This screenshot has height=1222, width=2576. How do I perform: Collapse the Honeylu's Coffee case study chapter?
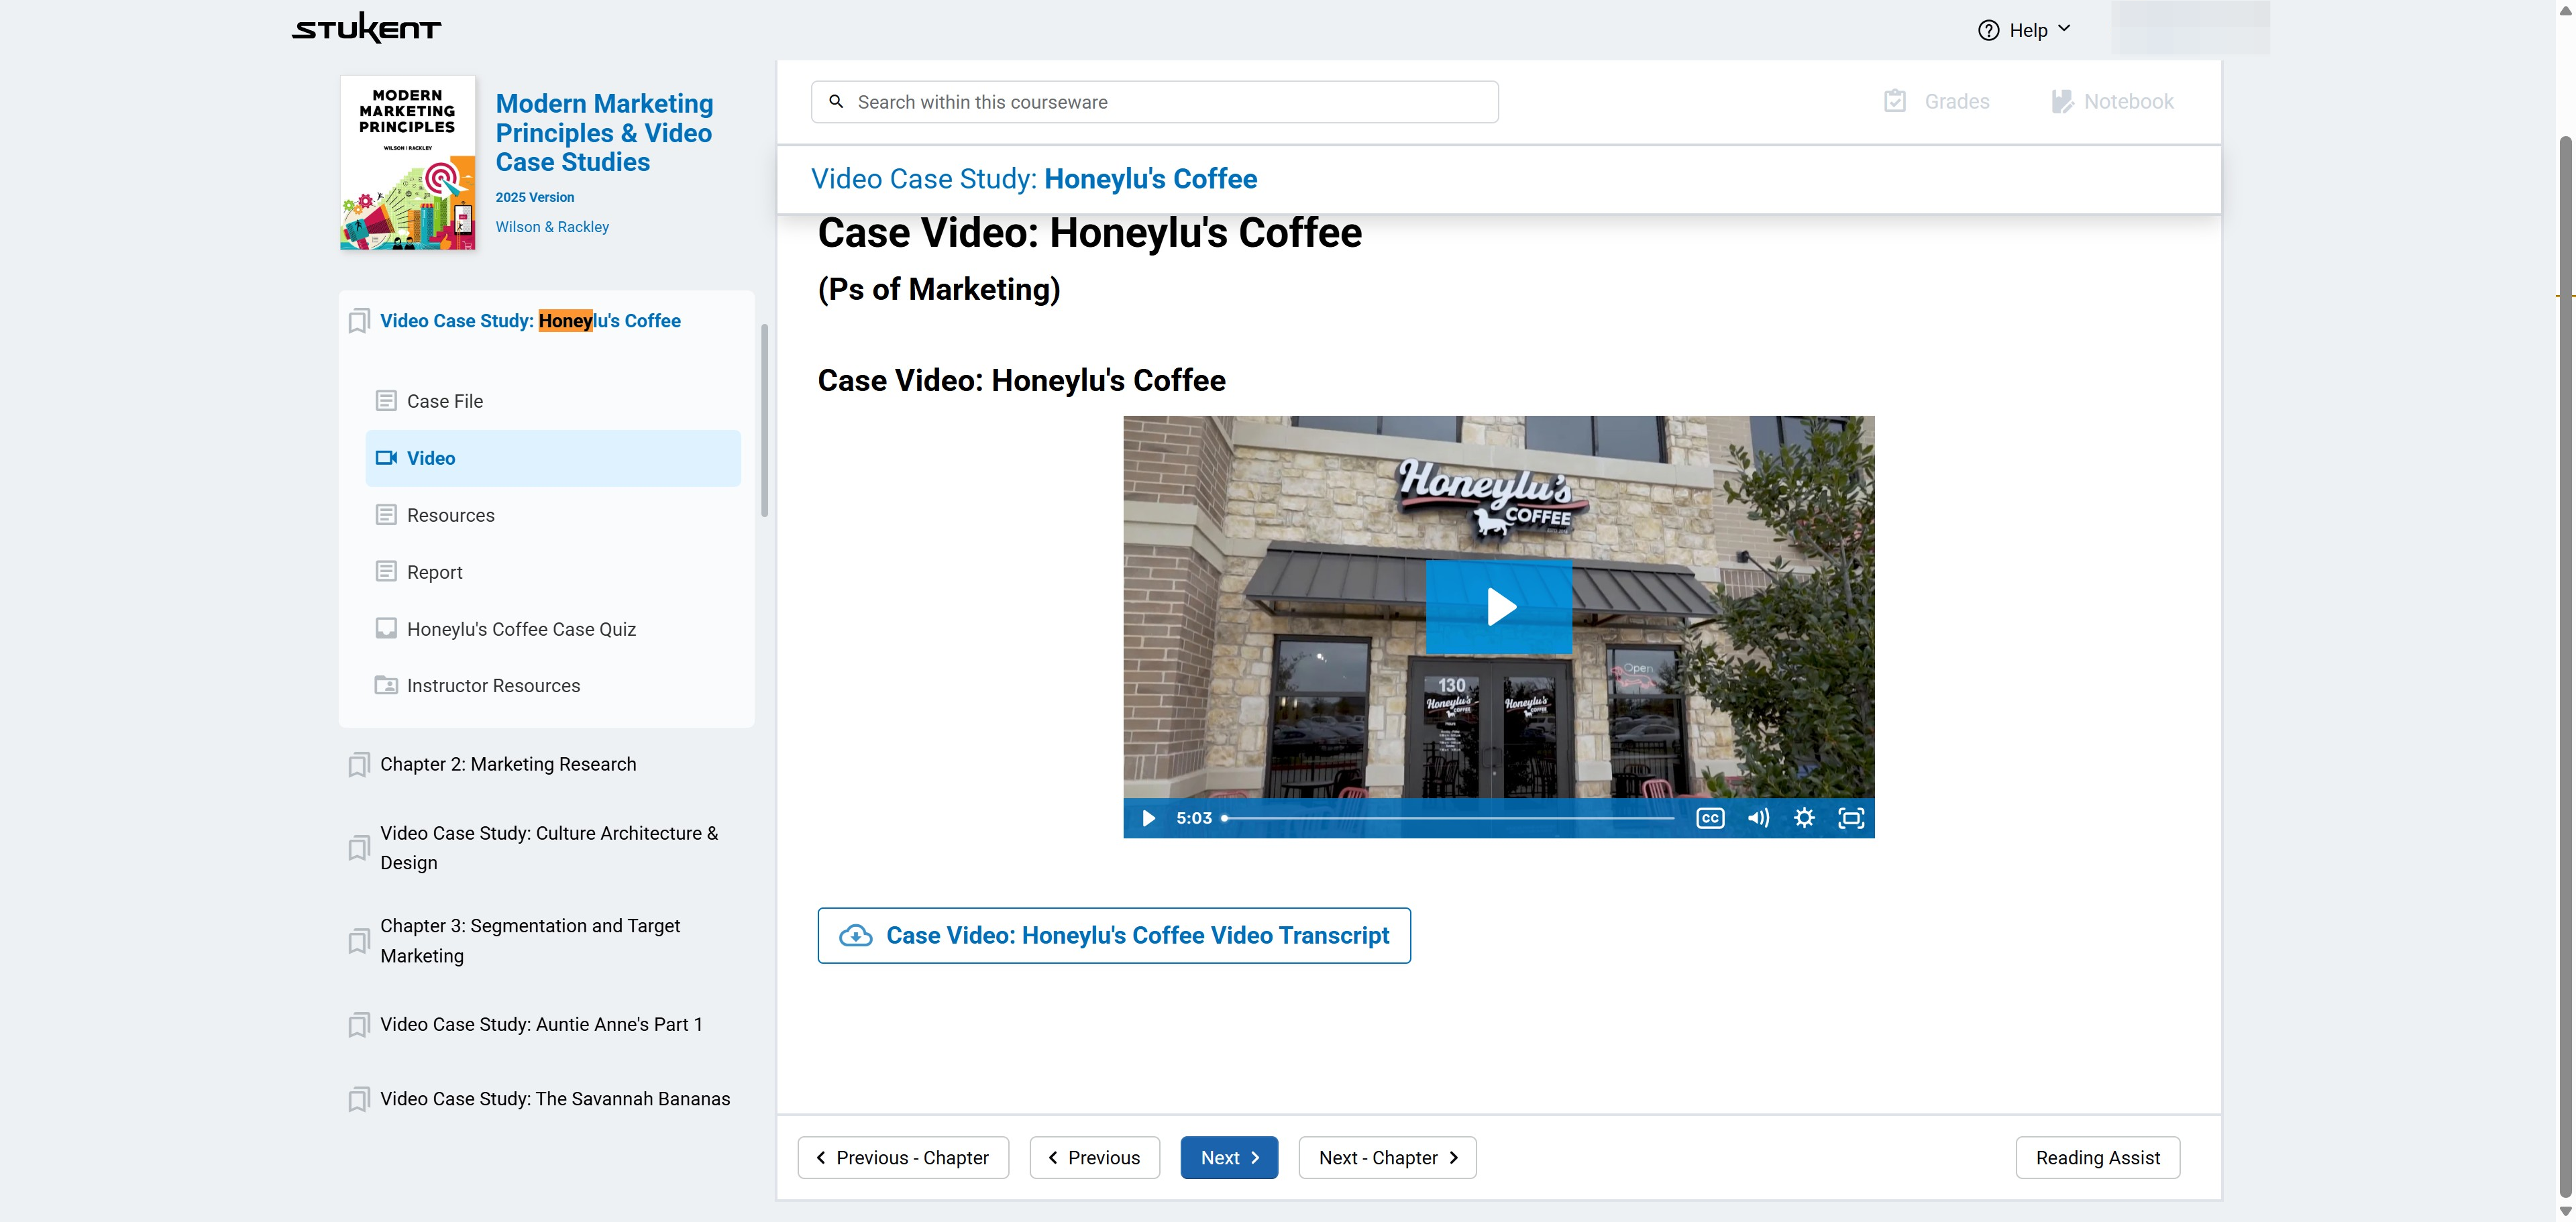pos(530,321)
